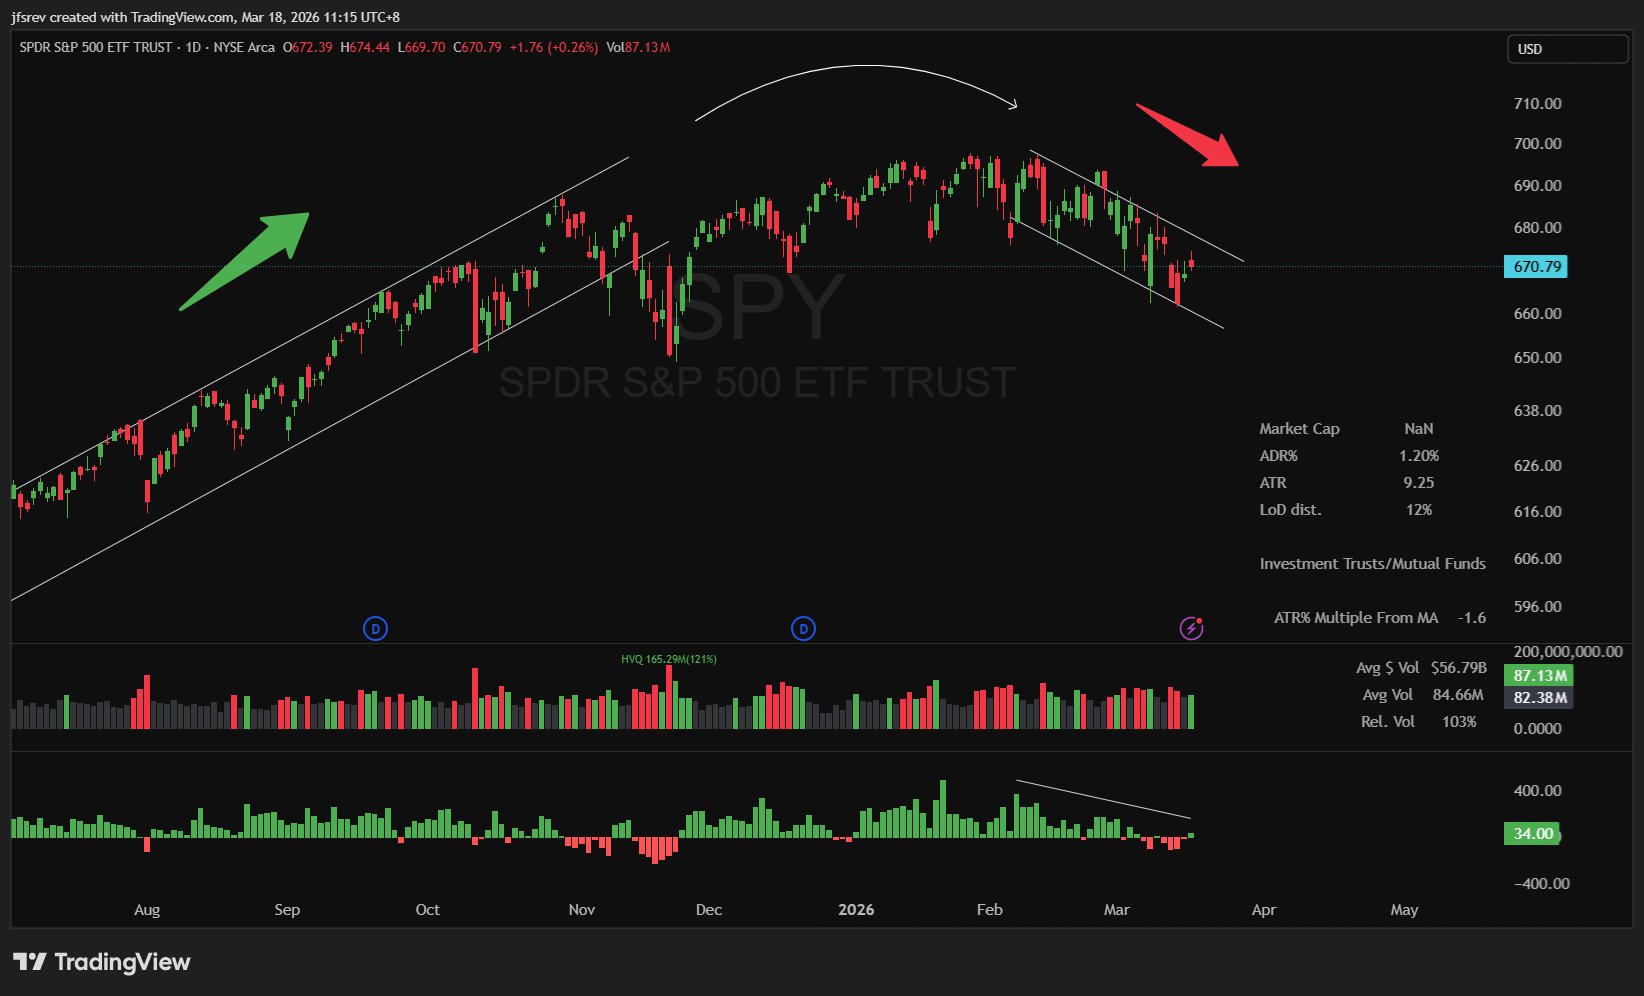This screenshot has width=1644, height=996.
Task: Click the Avg Vol value 84.66M
Action: pyautogui.click(x=1458, y=695)
